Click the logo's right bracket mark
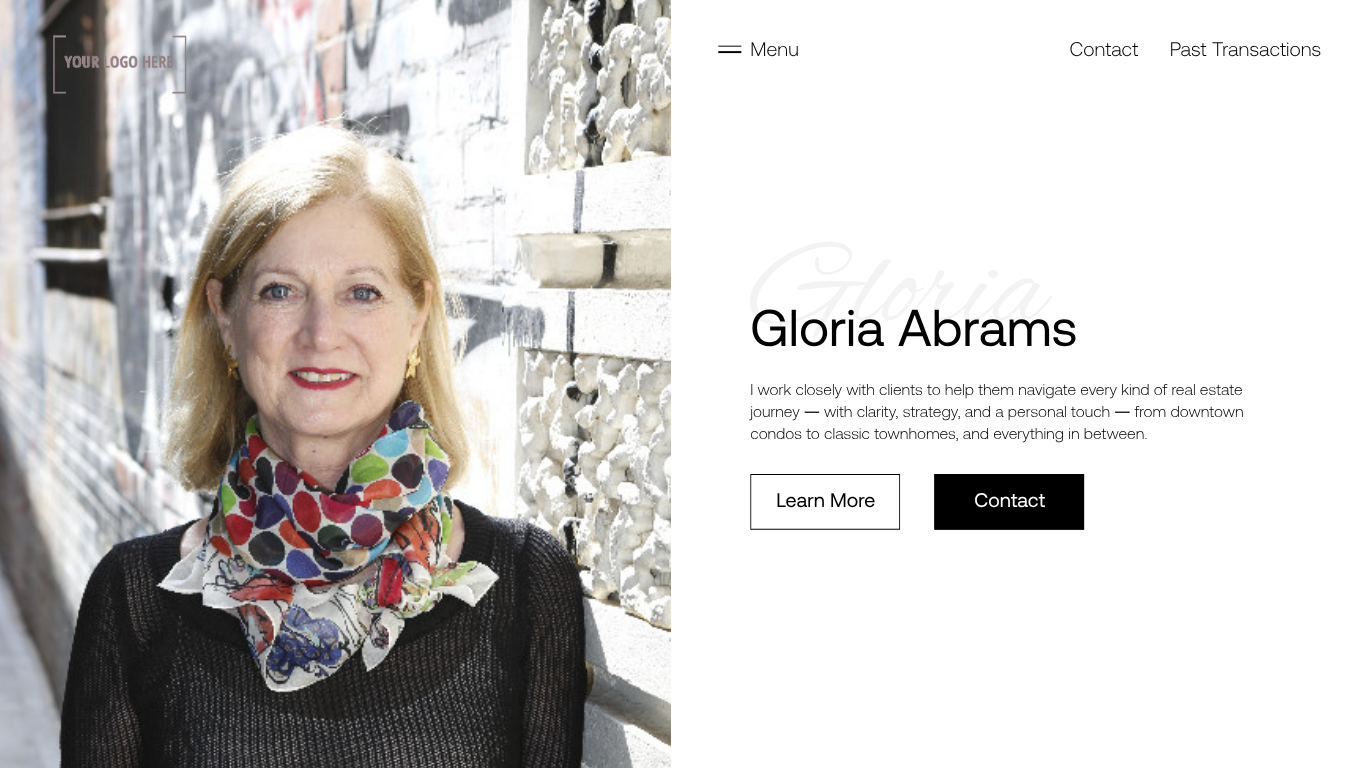The height and width of the screenshot is (768, 1366). pos(181,64)
